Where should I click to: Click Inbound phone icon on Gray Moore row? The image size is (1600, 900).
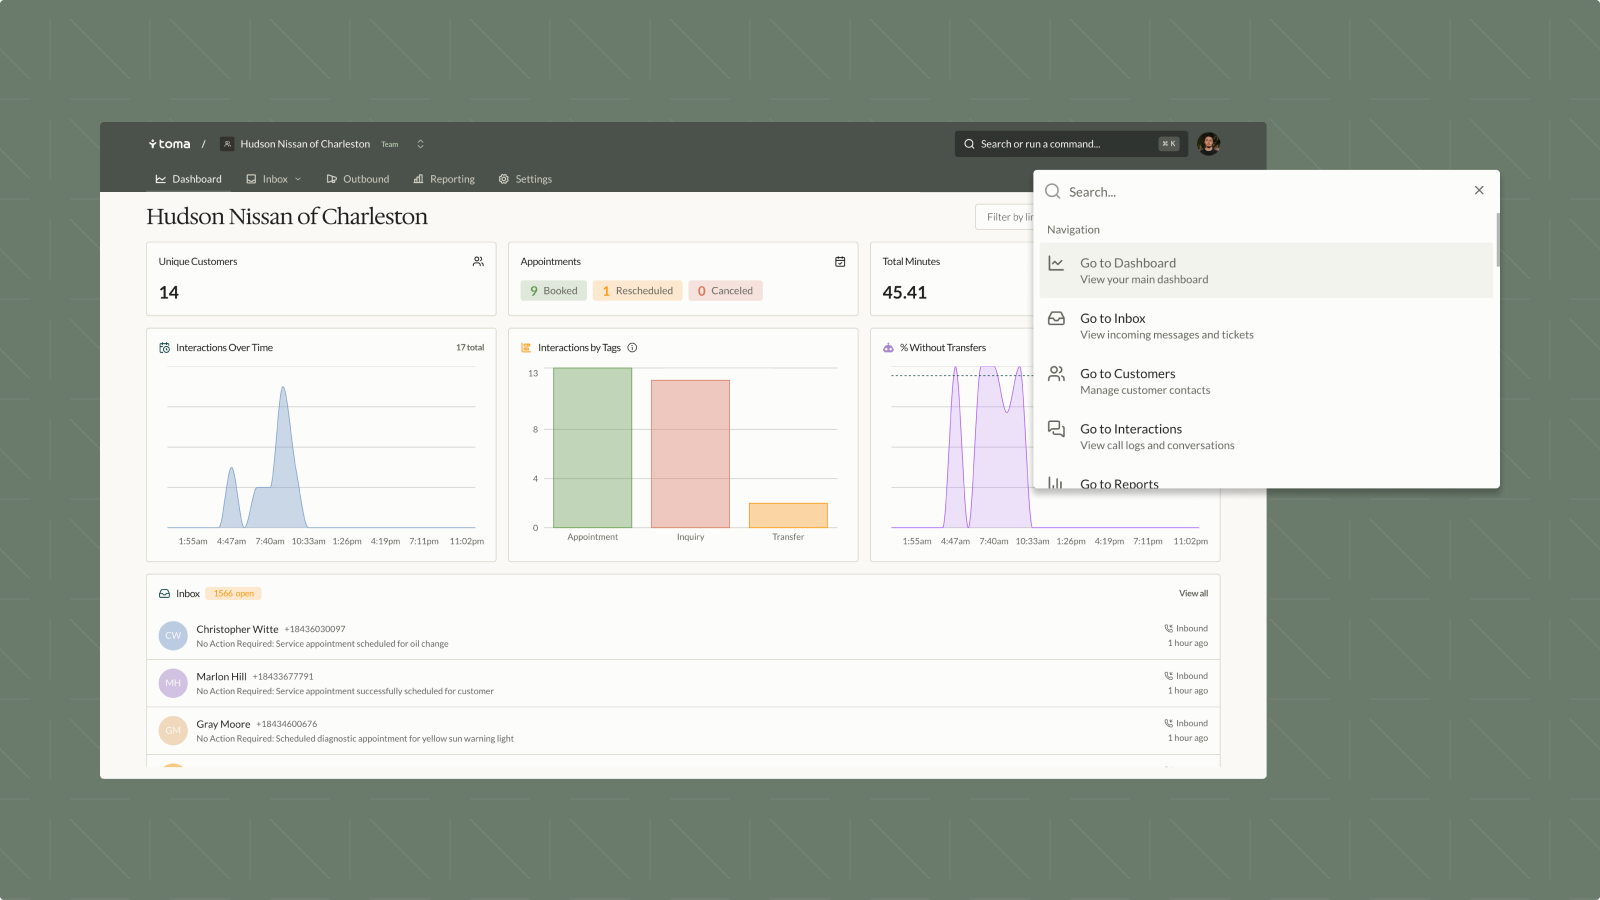click(x=1168, y=723)
